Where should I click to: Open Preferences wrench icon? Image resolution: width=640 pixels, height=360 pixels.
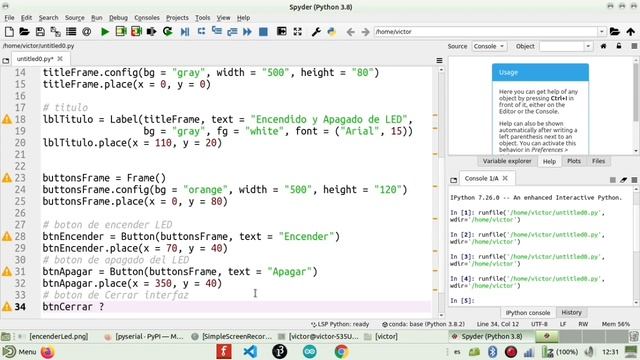click(316, 31)
